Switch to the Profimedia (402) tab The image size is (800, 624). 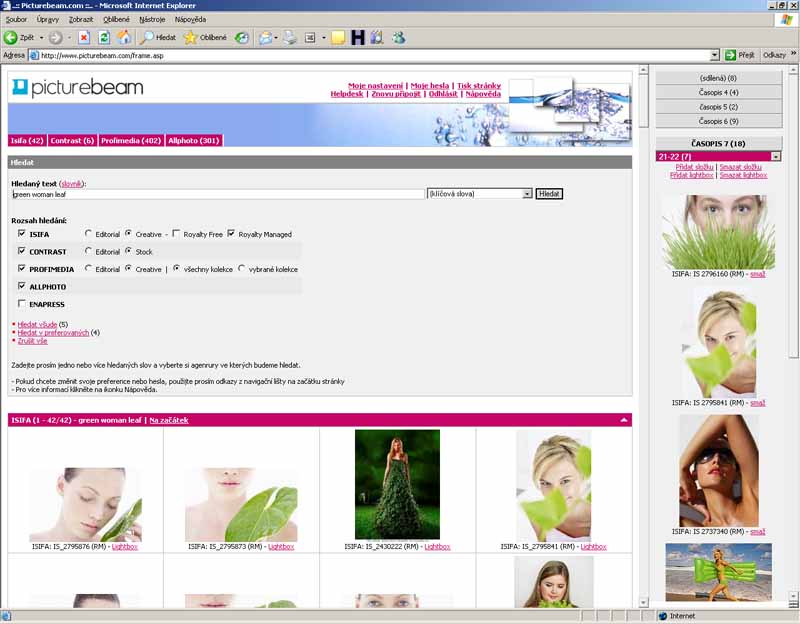(x=131, y=141)
